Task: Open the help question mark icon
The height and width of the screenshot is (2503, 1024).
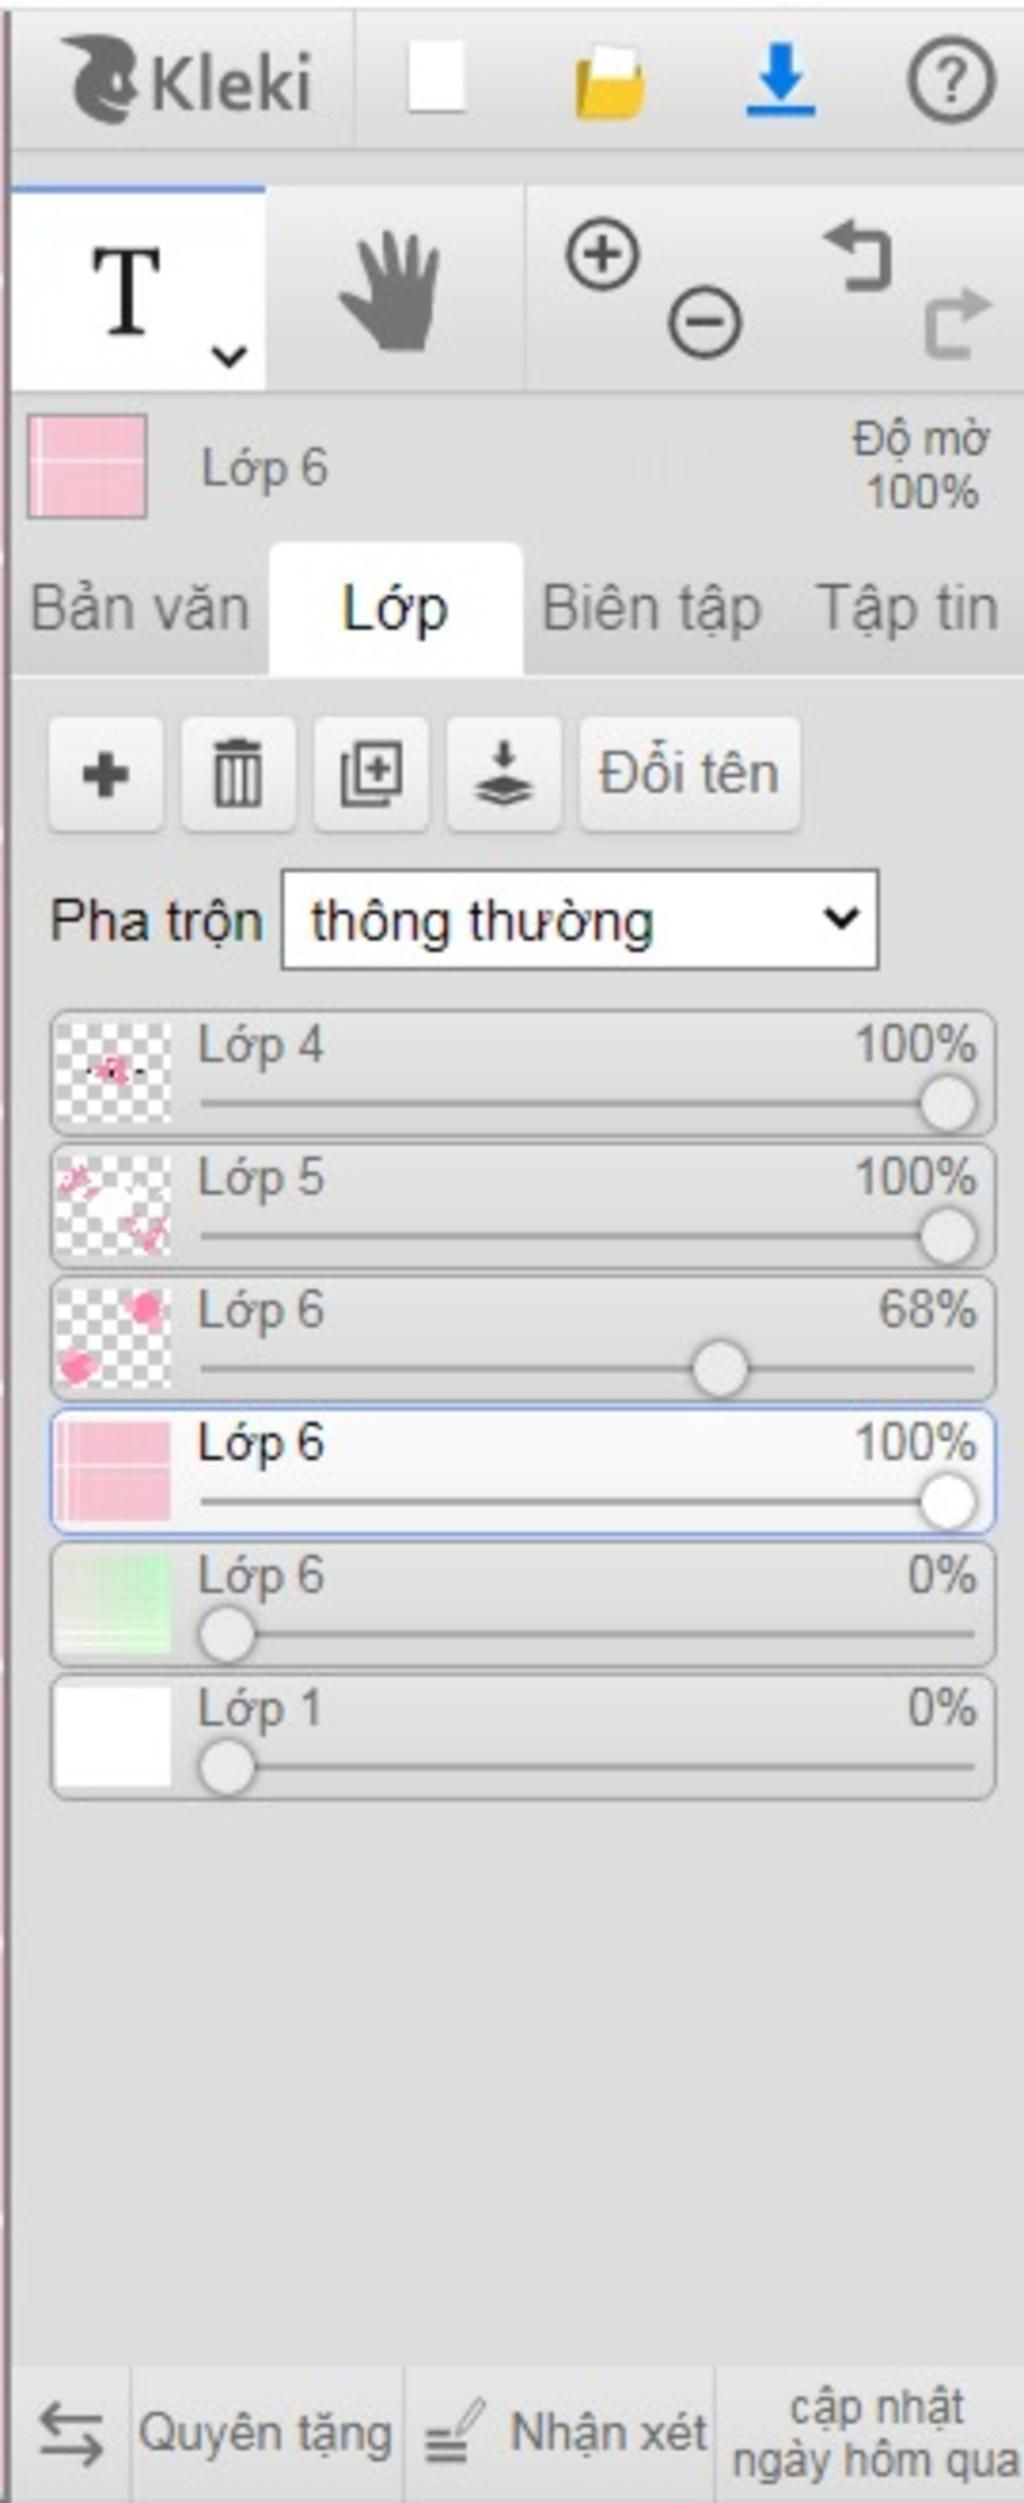Action: [x=950, y=80]
